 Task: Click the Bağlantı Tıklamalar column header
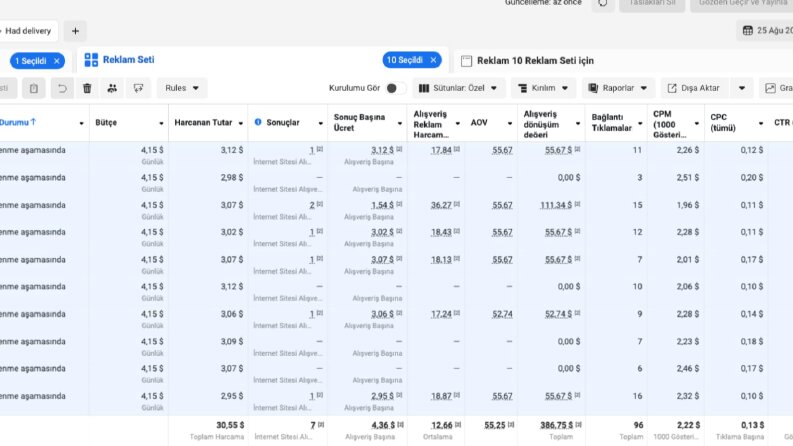point(611,123)
